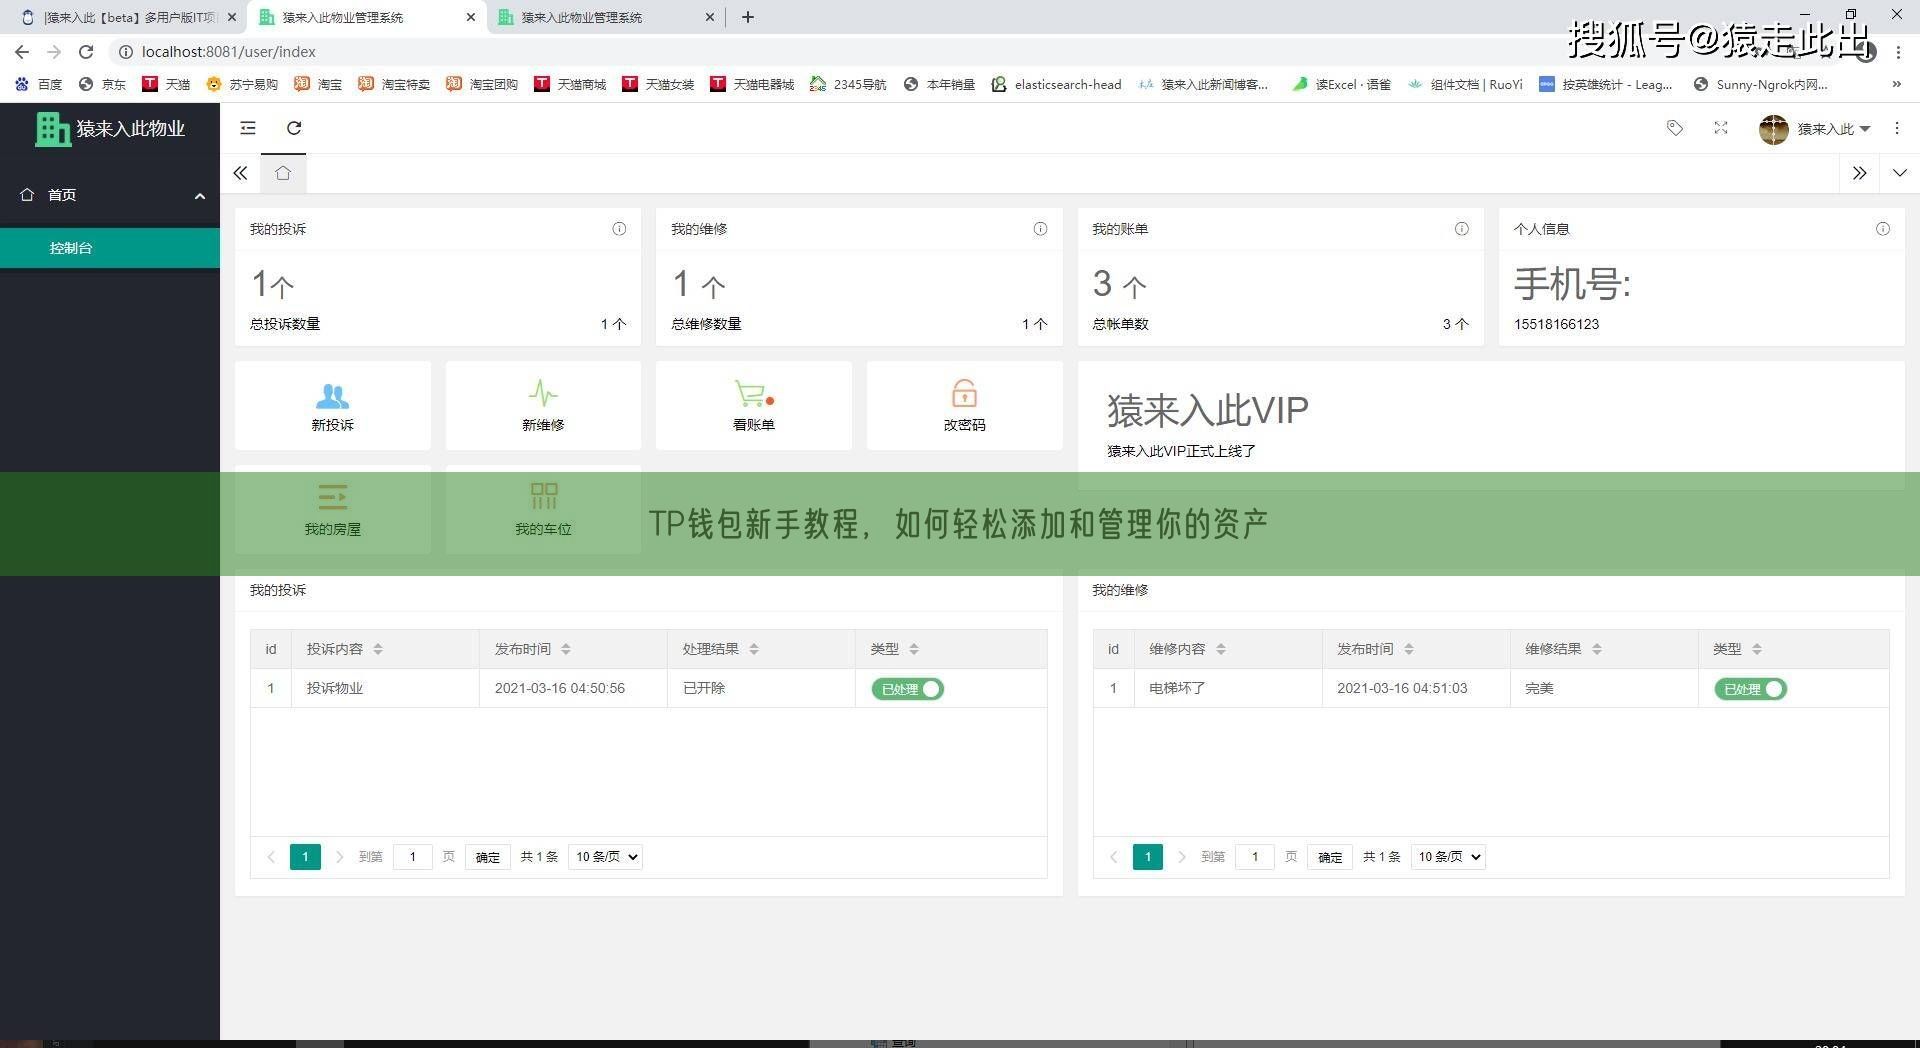The height and width of the screenshot is (1048, 1920).
Task: Click next page arrow in repairs table
Action: (x=1182, y=857)
